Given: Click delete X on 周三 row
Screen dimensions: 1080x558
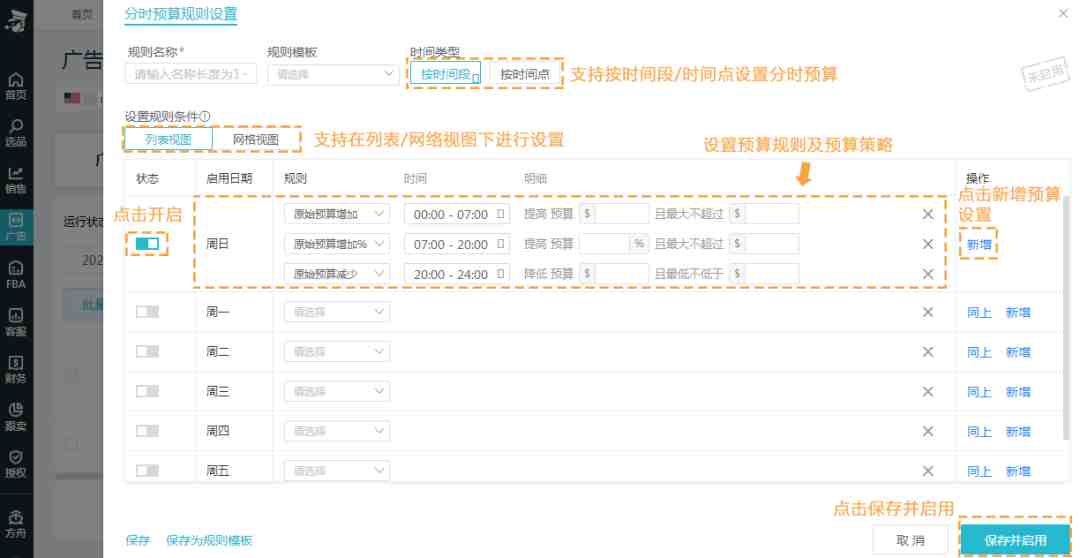Looking at the screenshot, I should [x=928, y=391].
